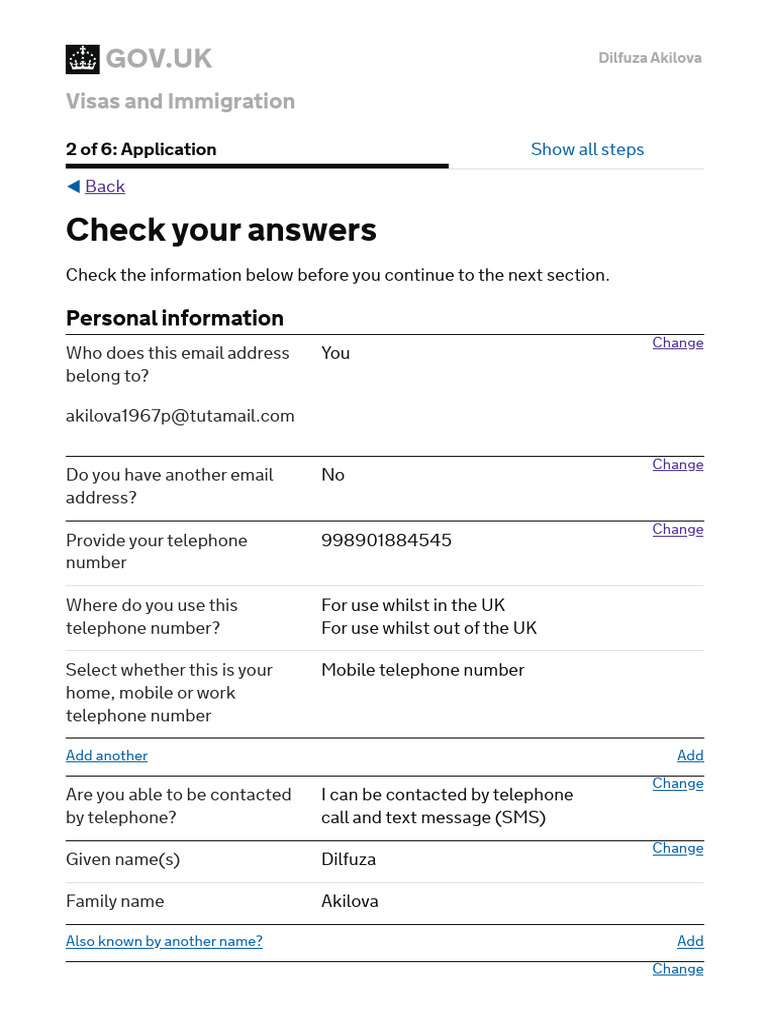Expand Show all steps

[x=587, y=149]
